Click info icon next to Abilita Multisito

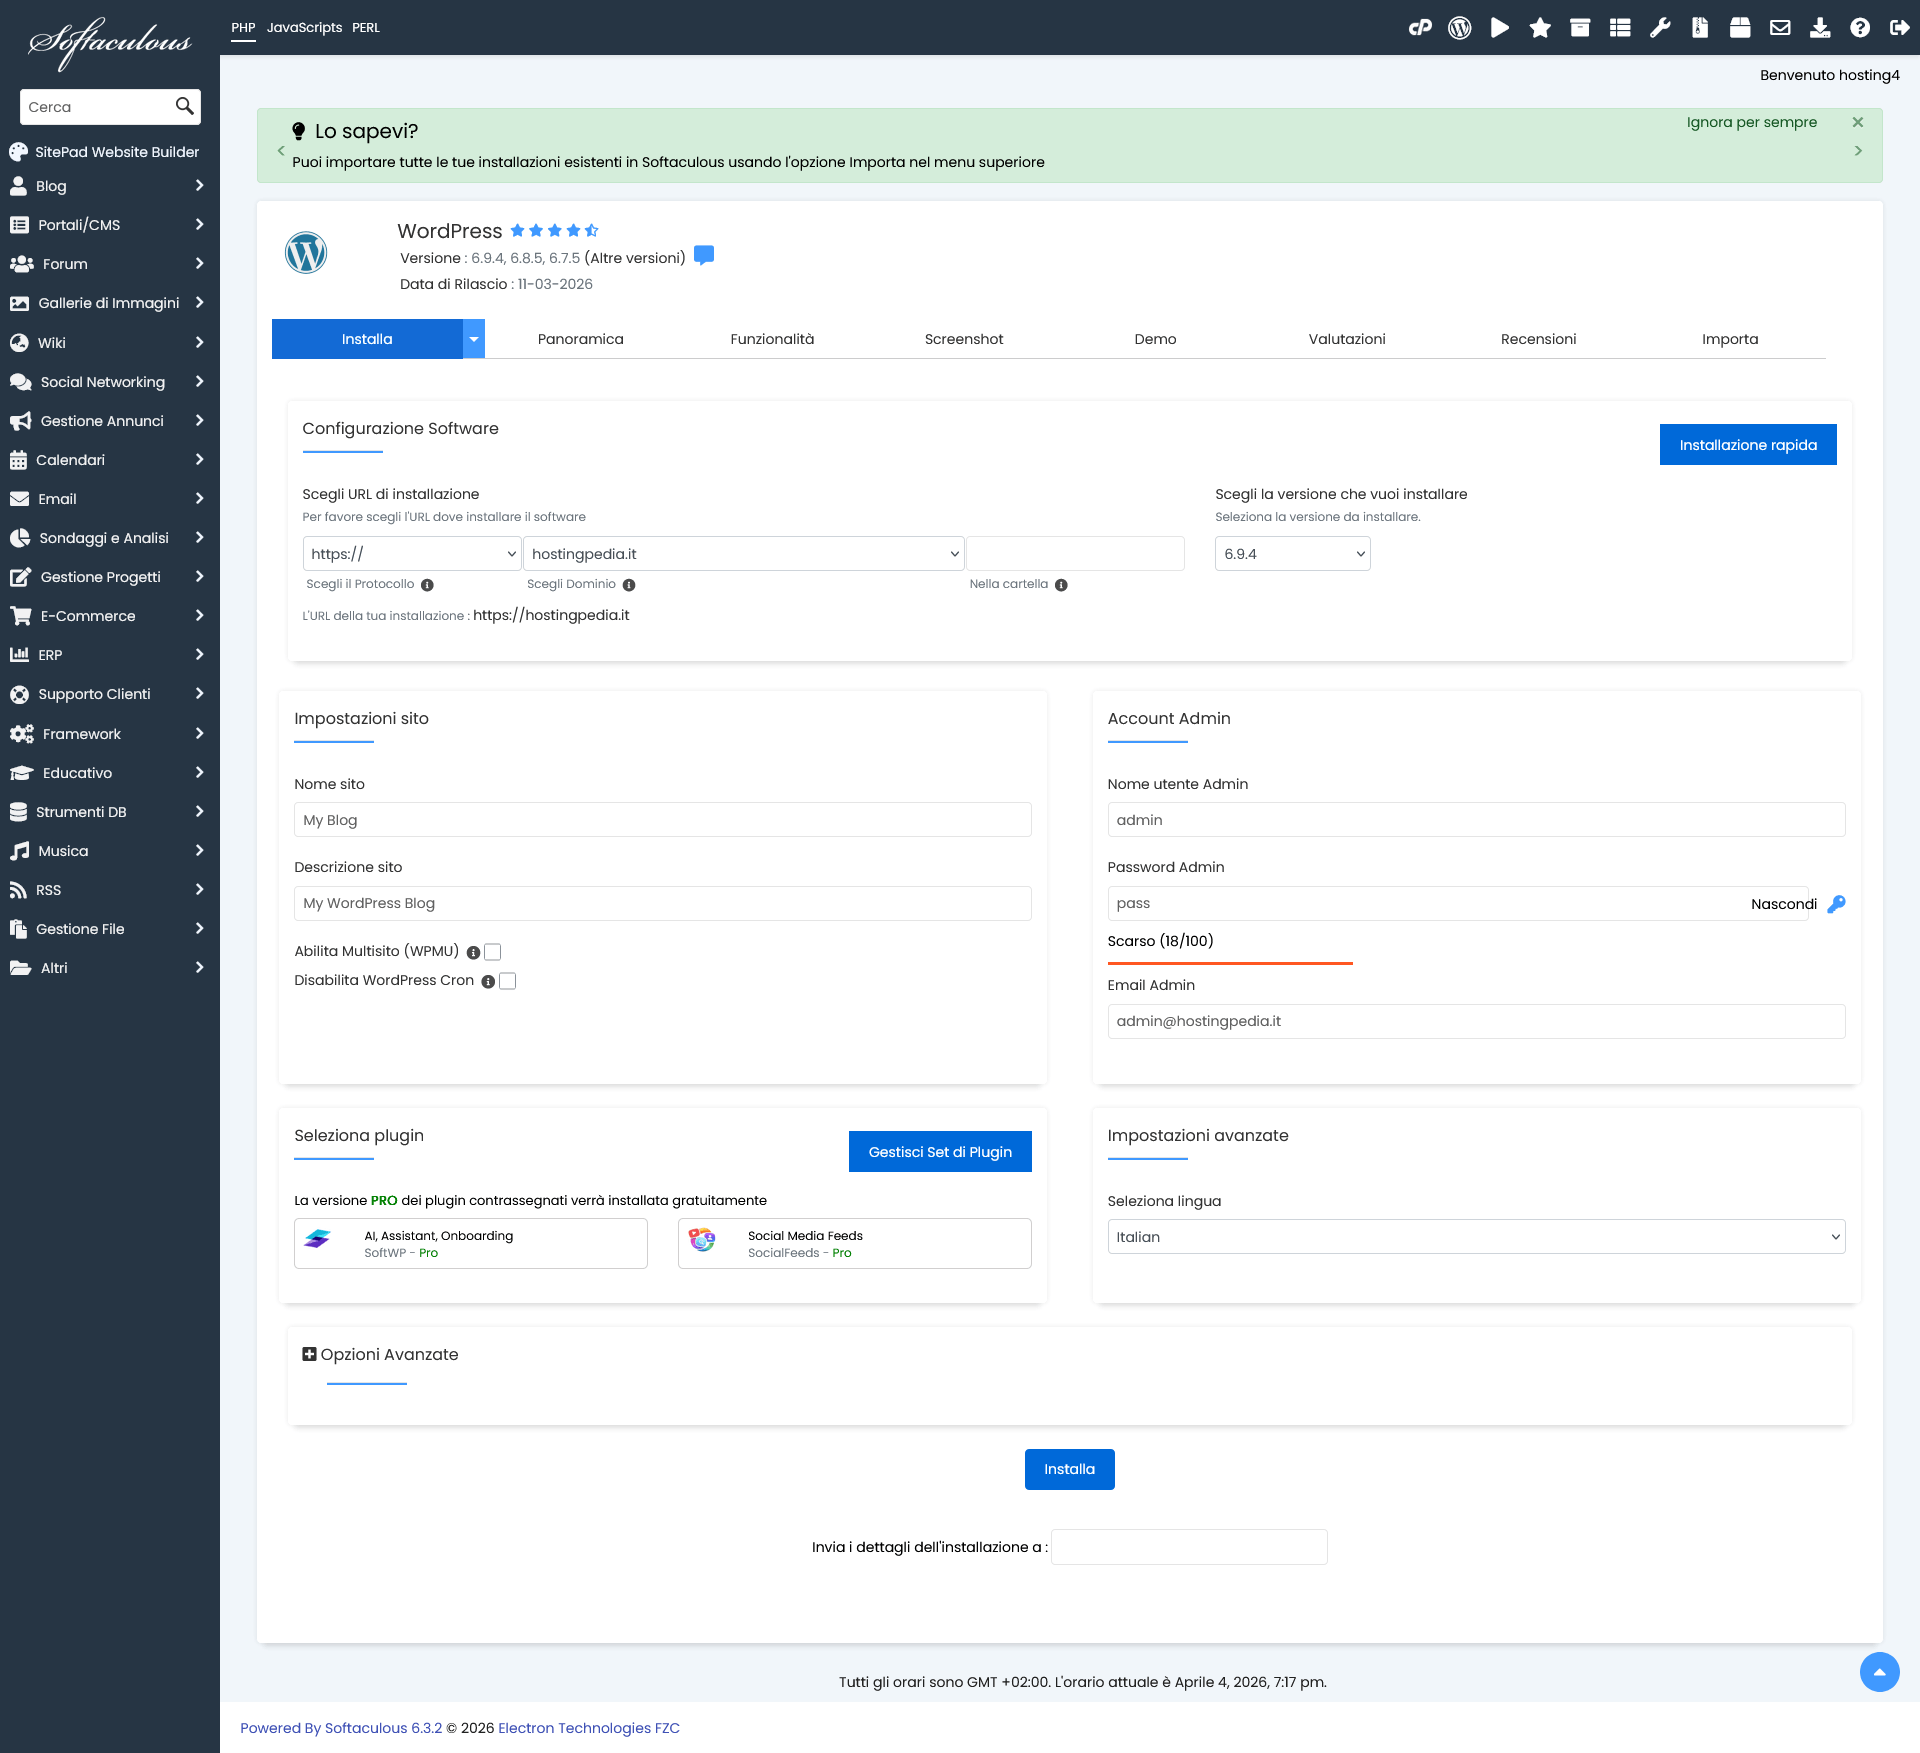coord(473,952)
